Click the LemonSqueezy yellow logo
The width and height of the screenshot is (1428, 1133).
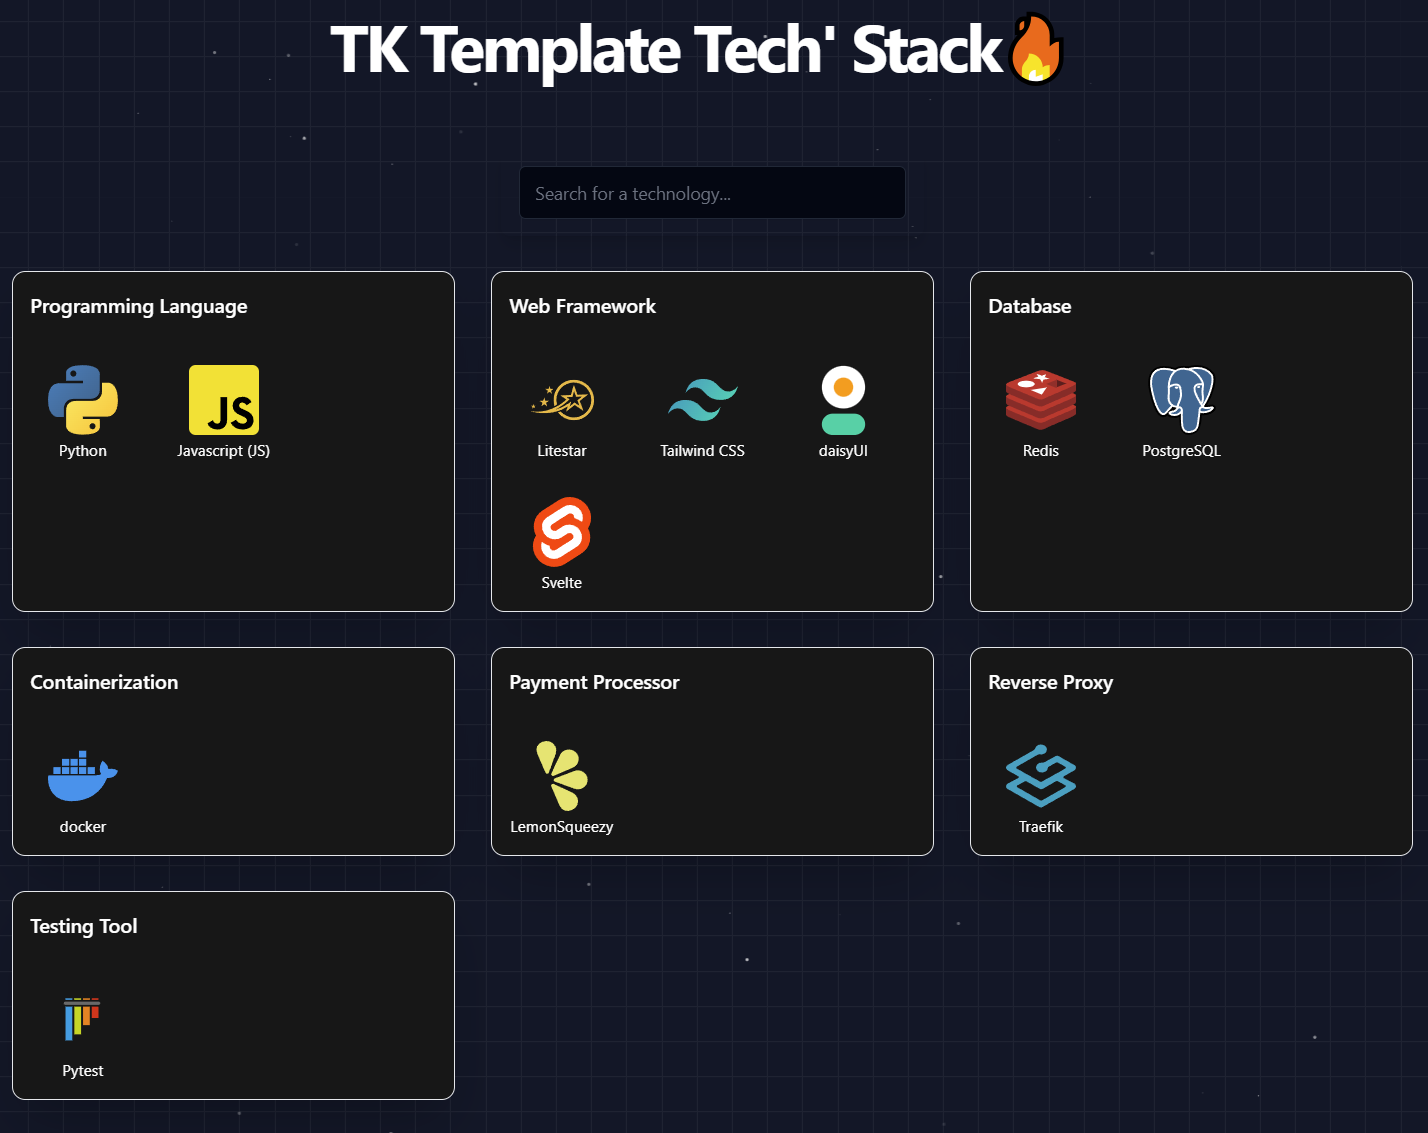(x=562, y=776)
